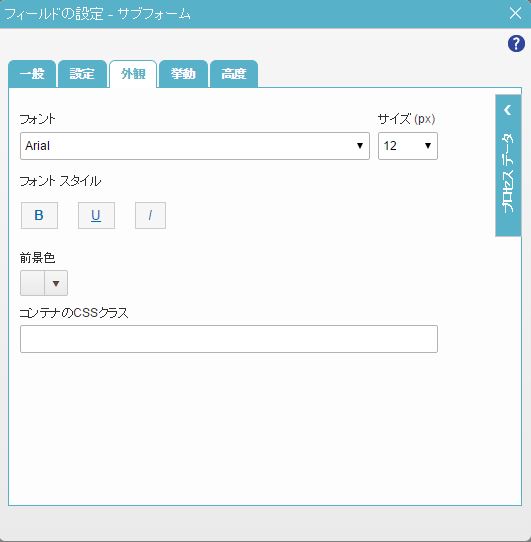Click the dialog title フィールドの設定 - サブフォーム
This screenshot has width=531, height=542.
pyautogui.click(x=97, y=14)
